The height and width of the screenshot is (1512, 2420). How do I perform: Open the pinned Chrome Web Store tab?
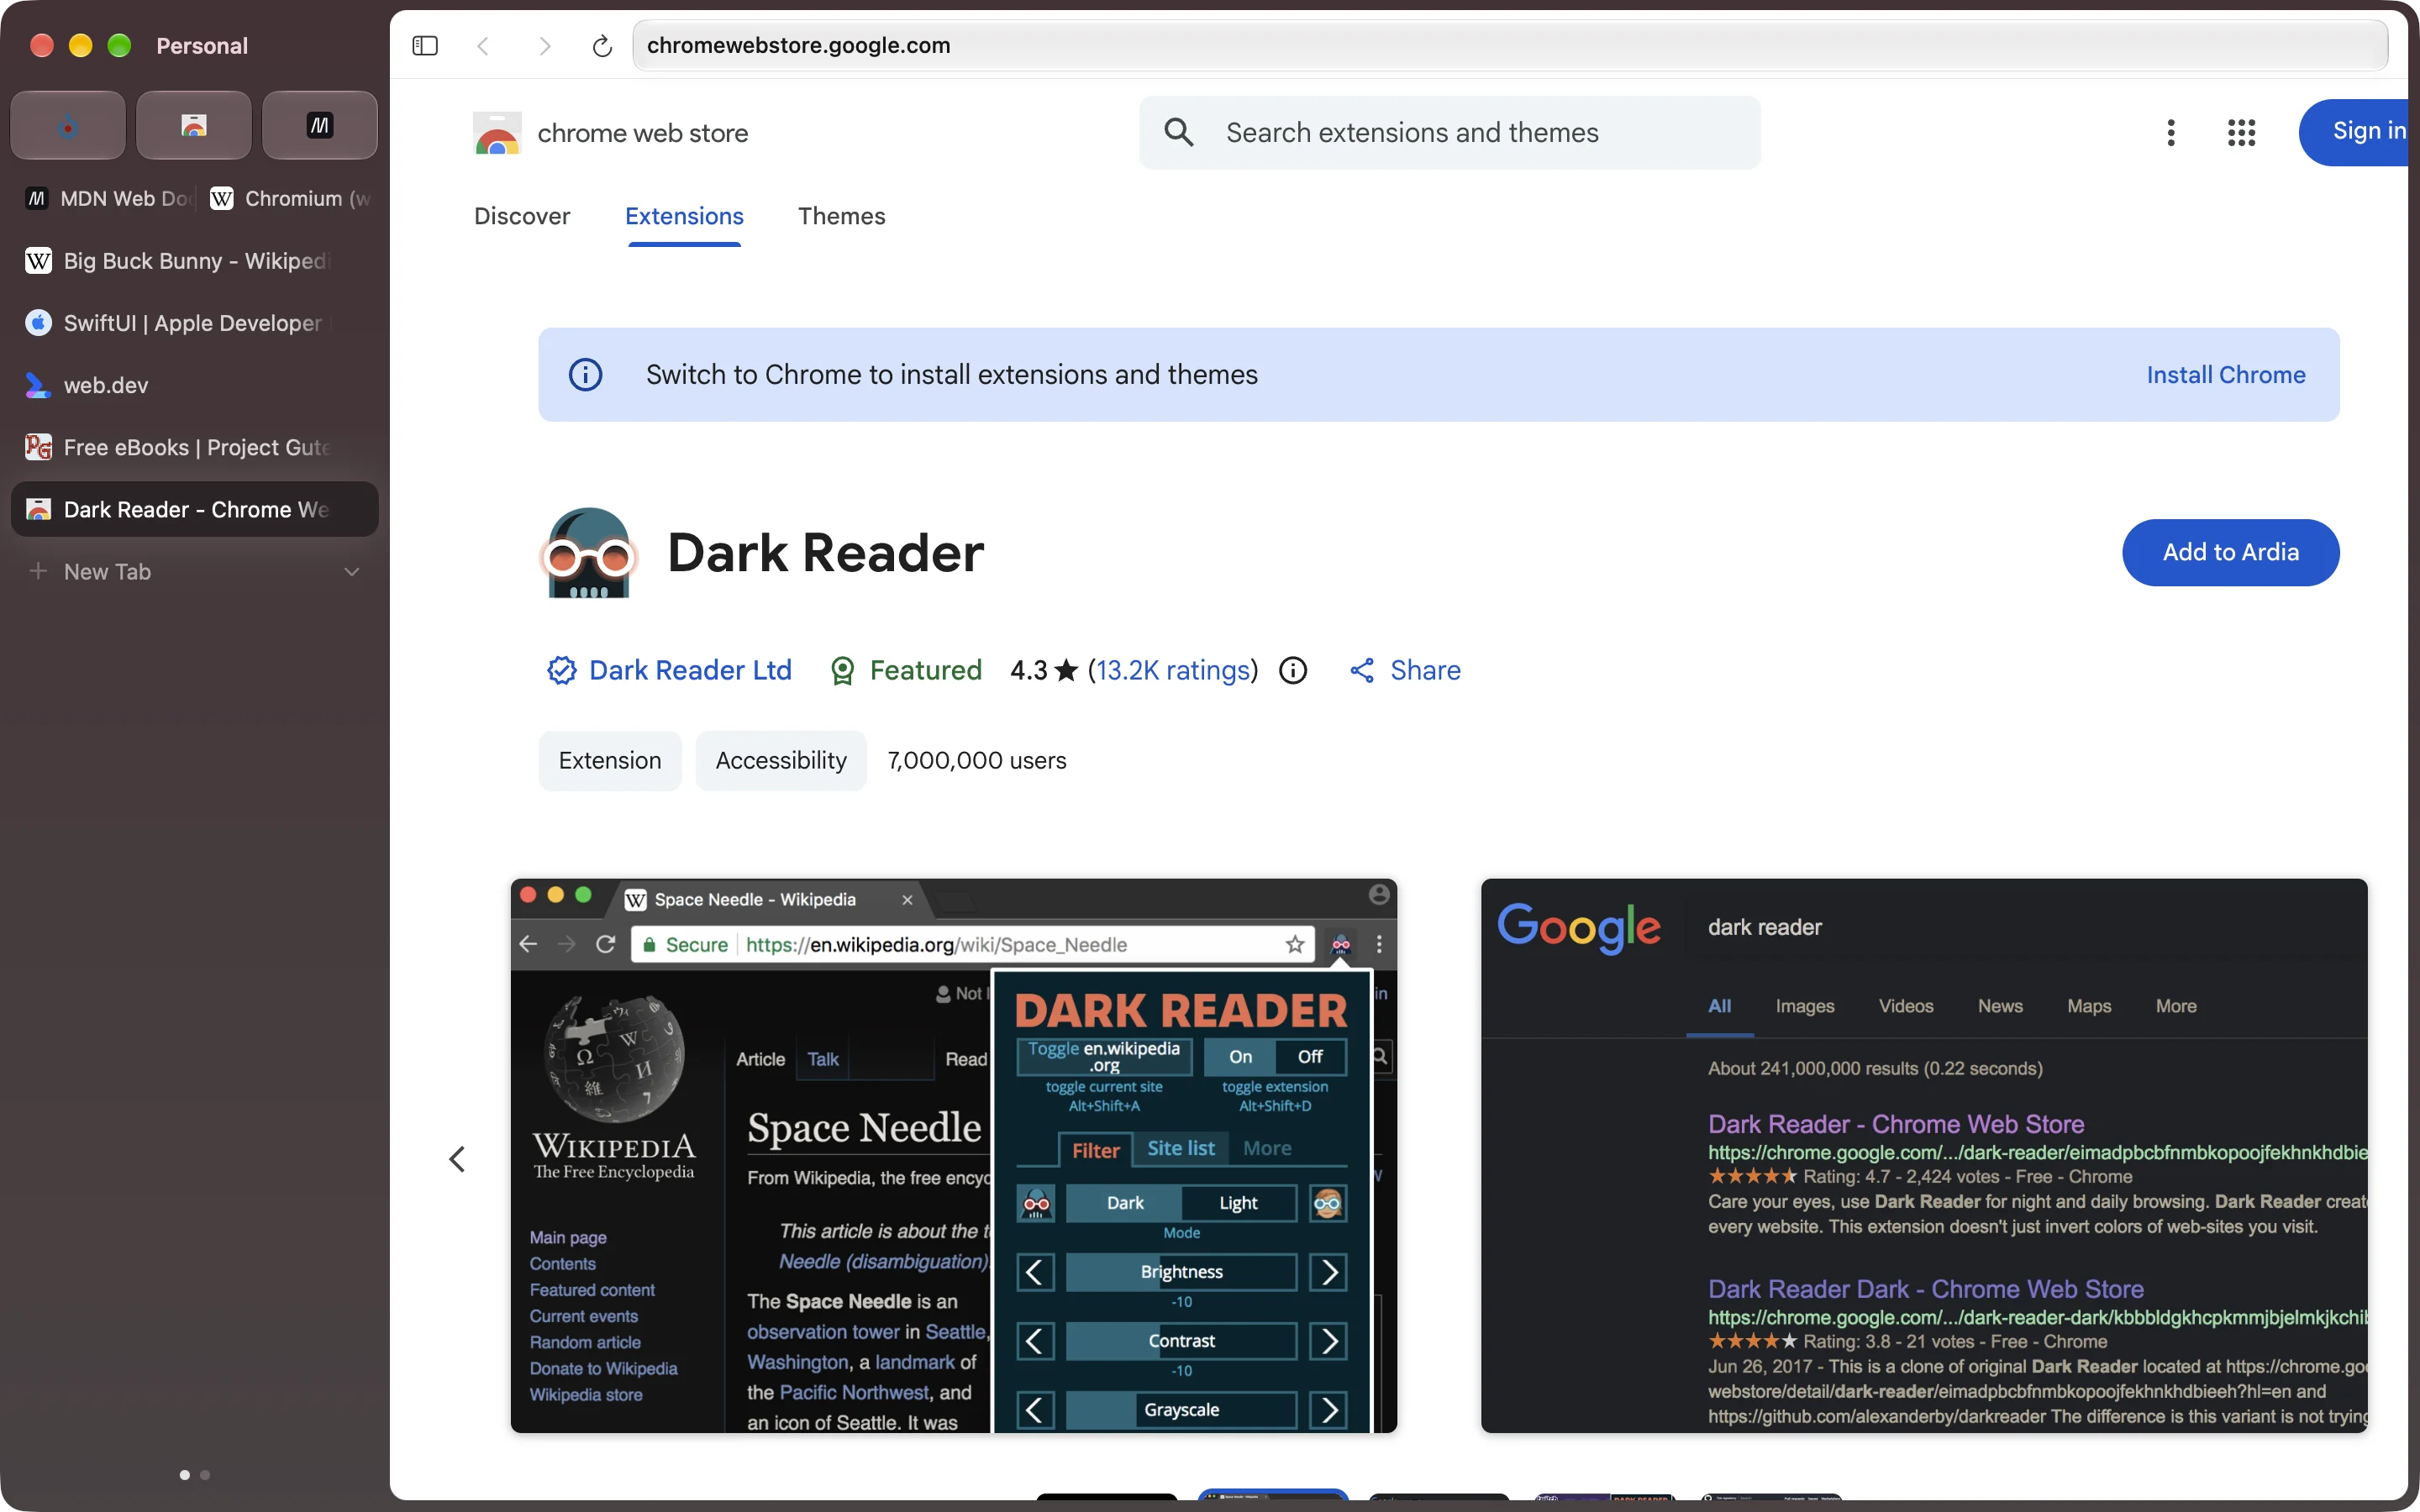click(x=194, y=125)
